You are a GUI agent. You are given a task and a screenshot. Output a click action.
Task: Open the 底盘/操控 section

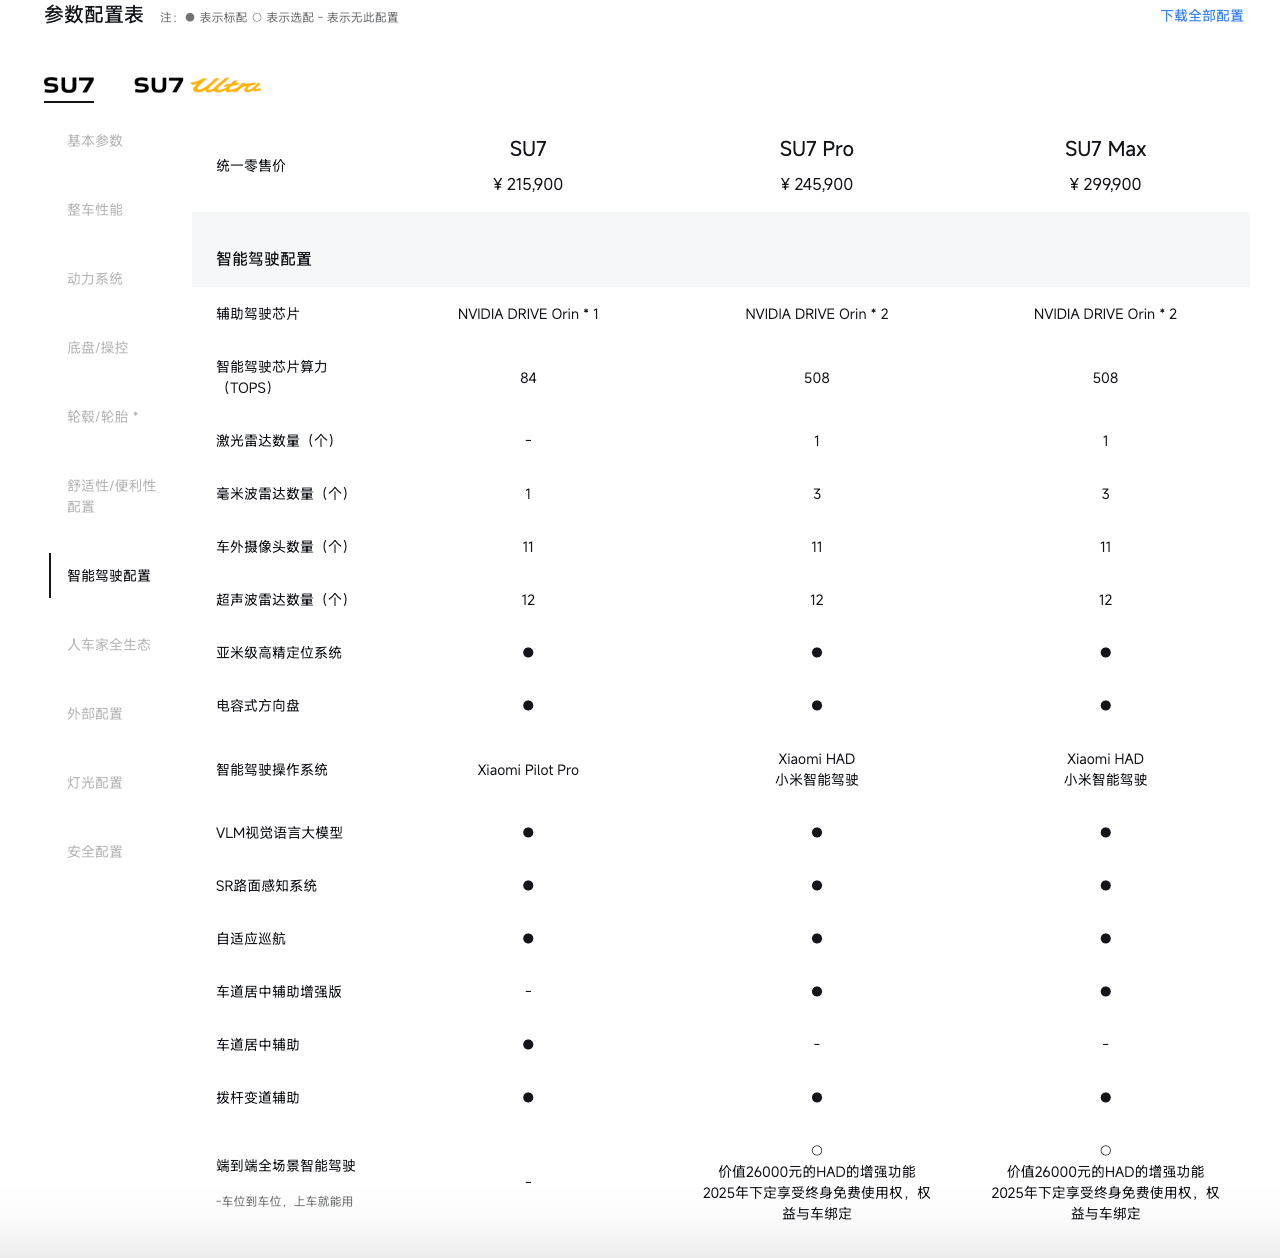point(97,347)
